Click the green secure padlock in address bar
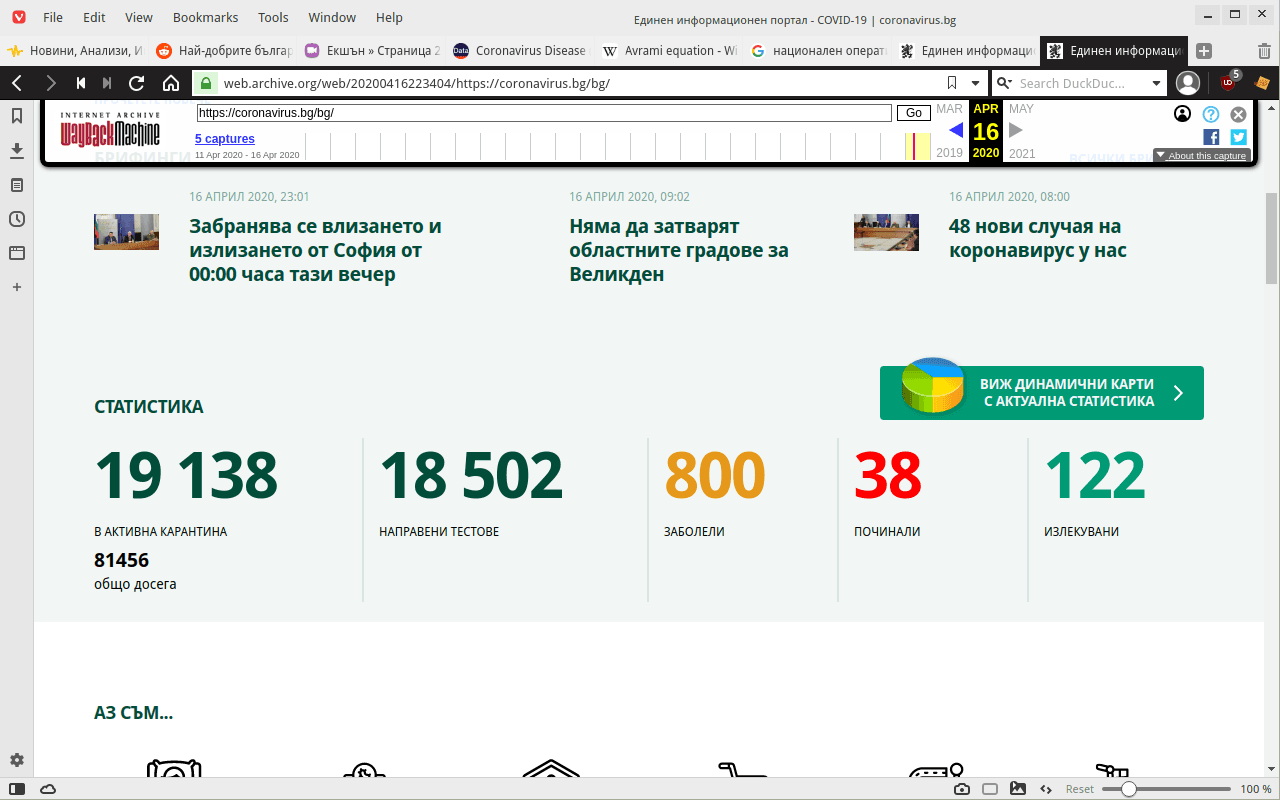This screenshot has height=800, width=1280. coord(206,83)
